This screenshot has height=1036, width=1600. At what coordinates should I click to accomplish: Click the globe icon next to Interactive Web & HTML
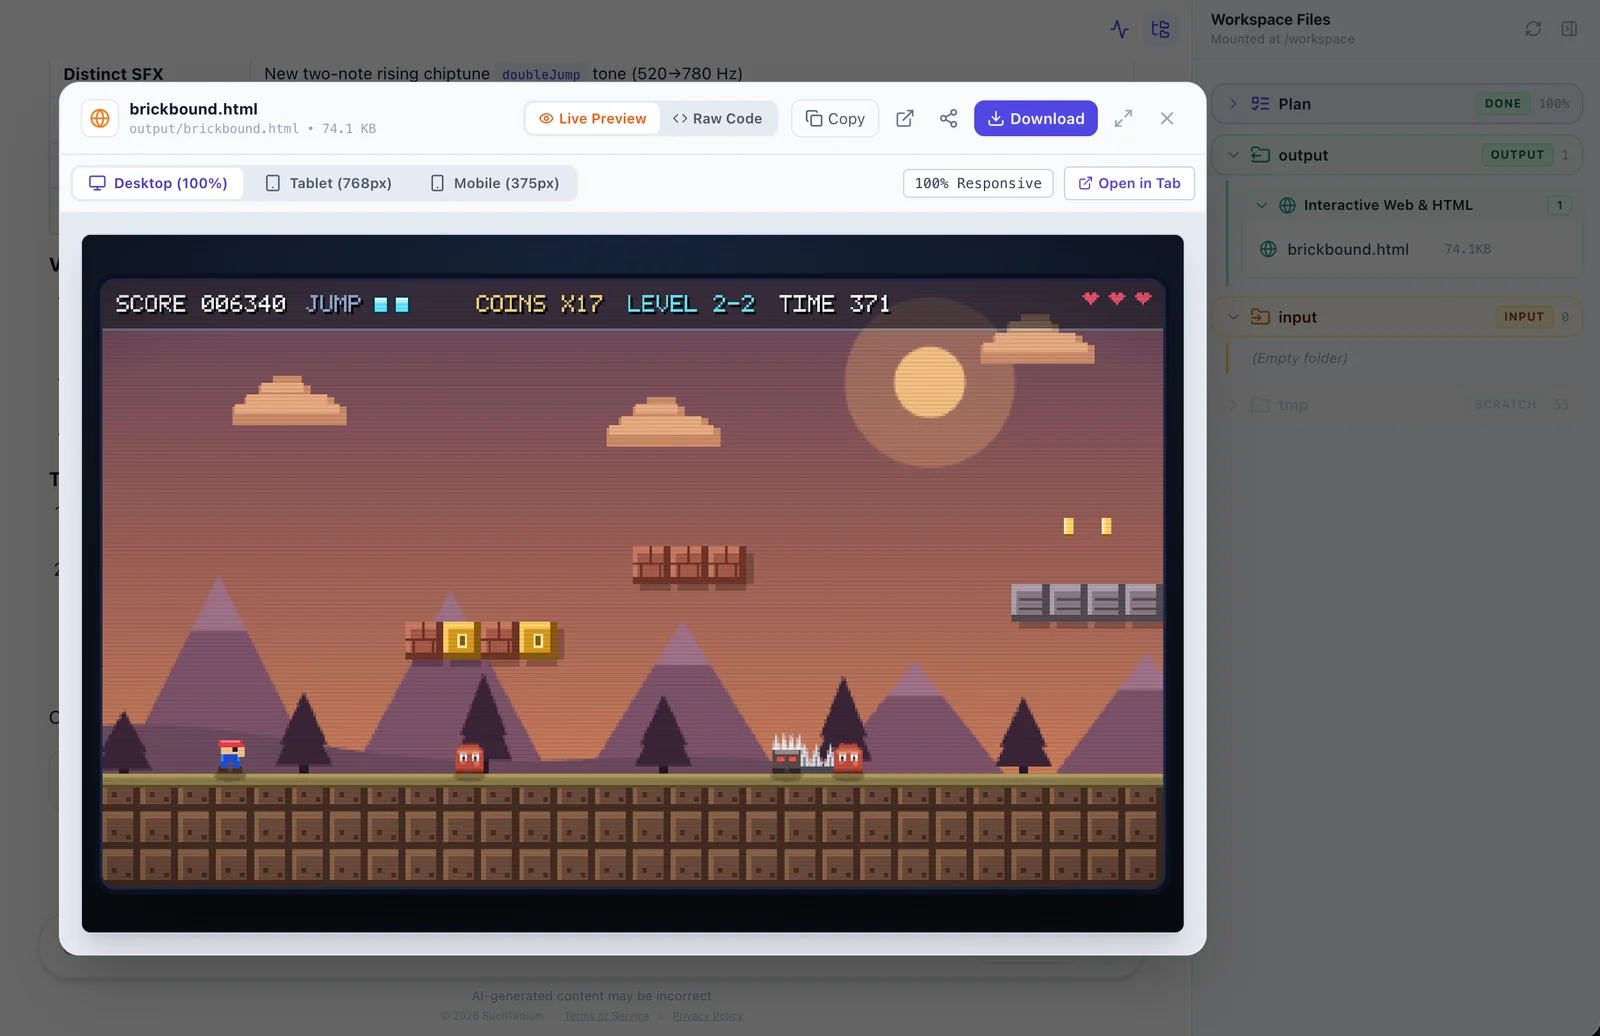pos(1287,205)
